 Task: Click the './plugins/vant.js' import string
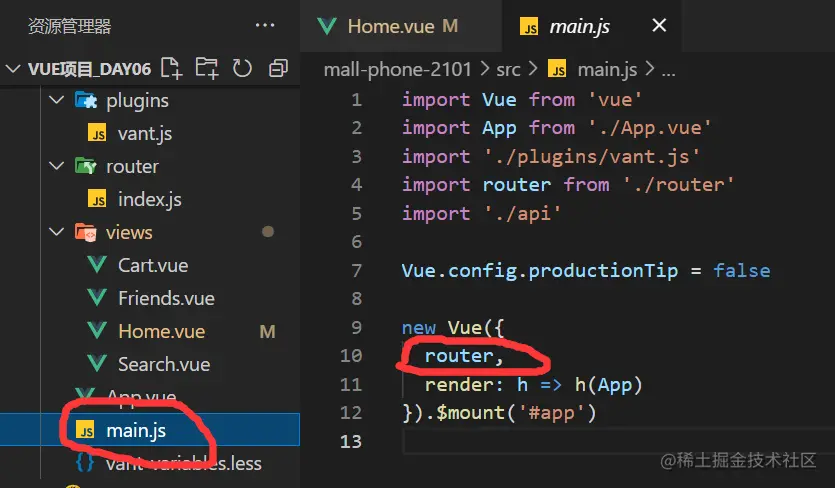point(592,157)
